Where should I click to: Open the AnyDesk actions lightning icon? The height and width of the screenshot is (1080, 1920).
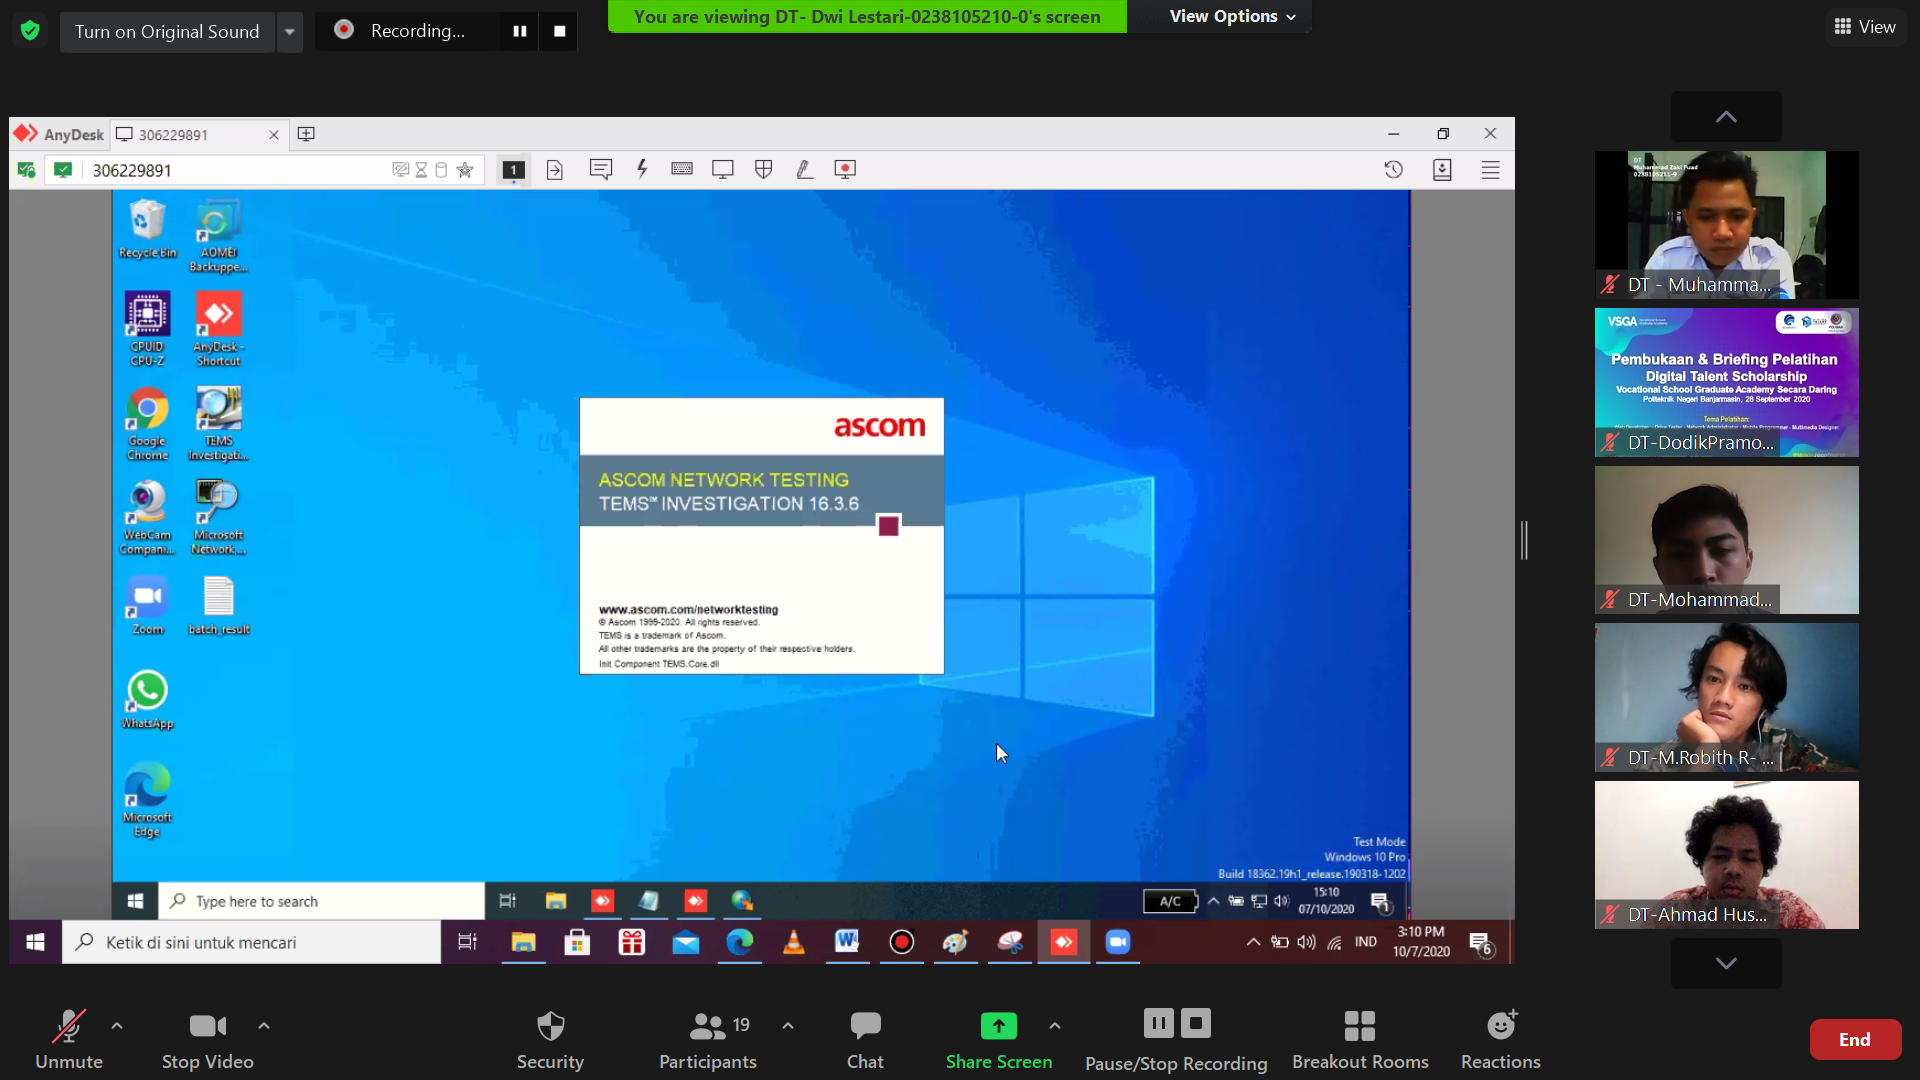642,169
